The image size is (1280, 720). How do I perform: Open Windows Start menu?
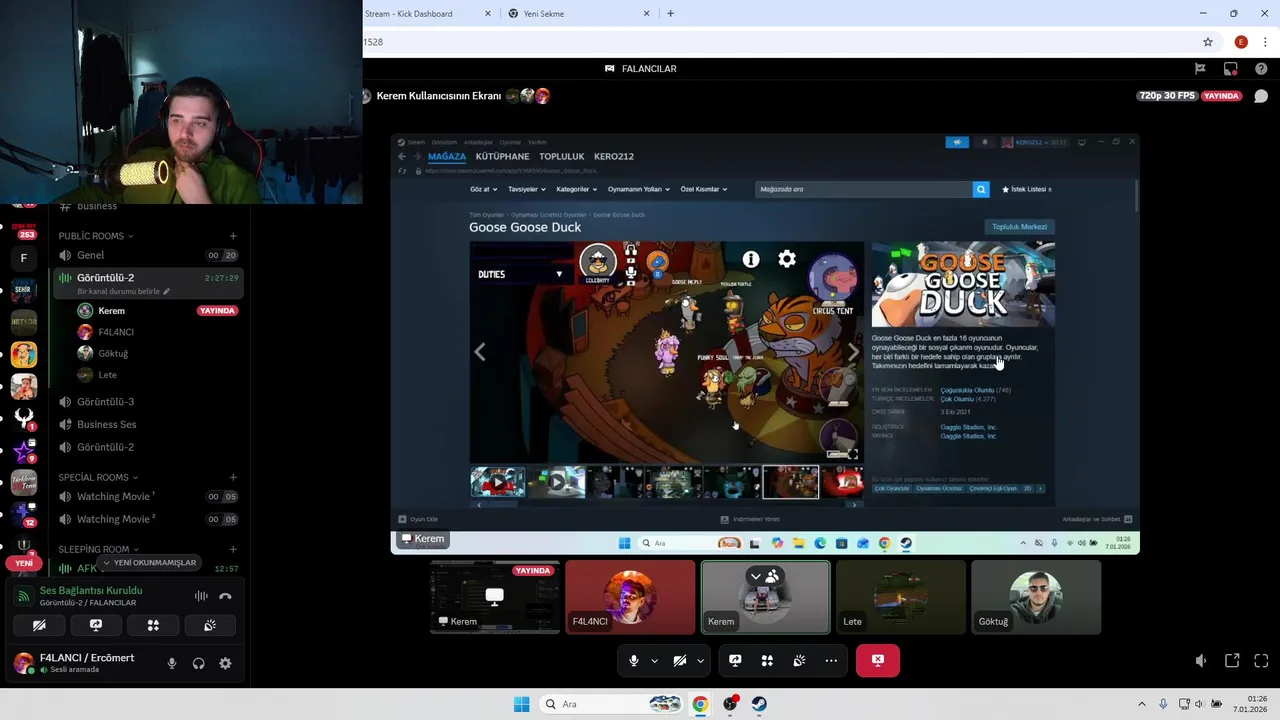point(521,704)
